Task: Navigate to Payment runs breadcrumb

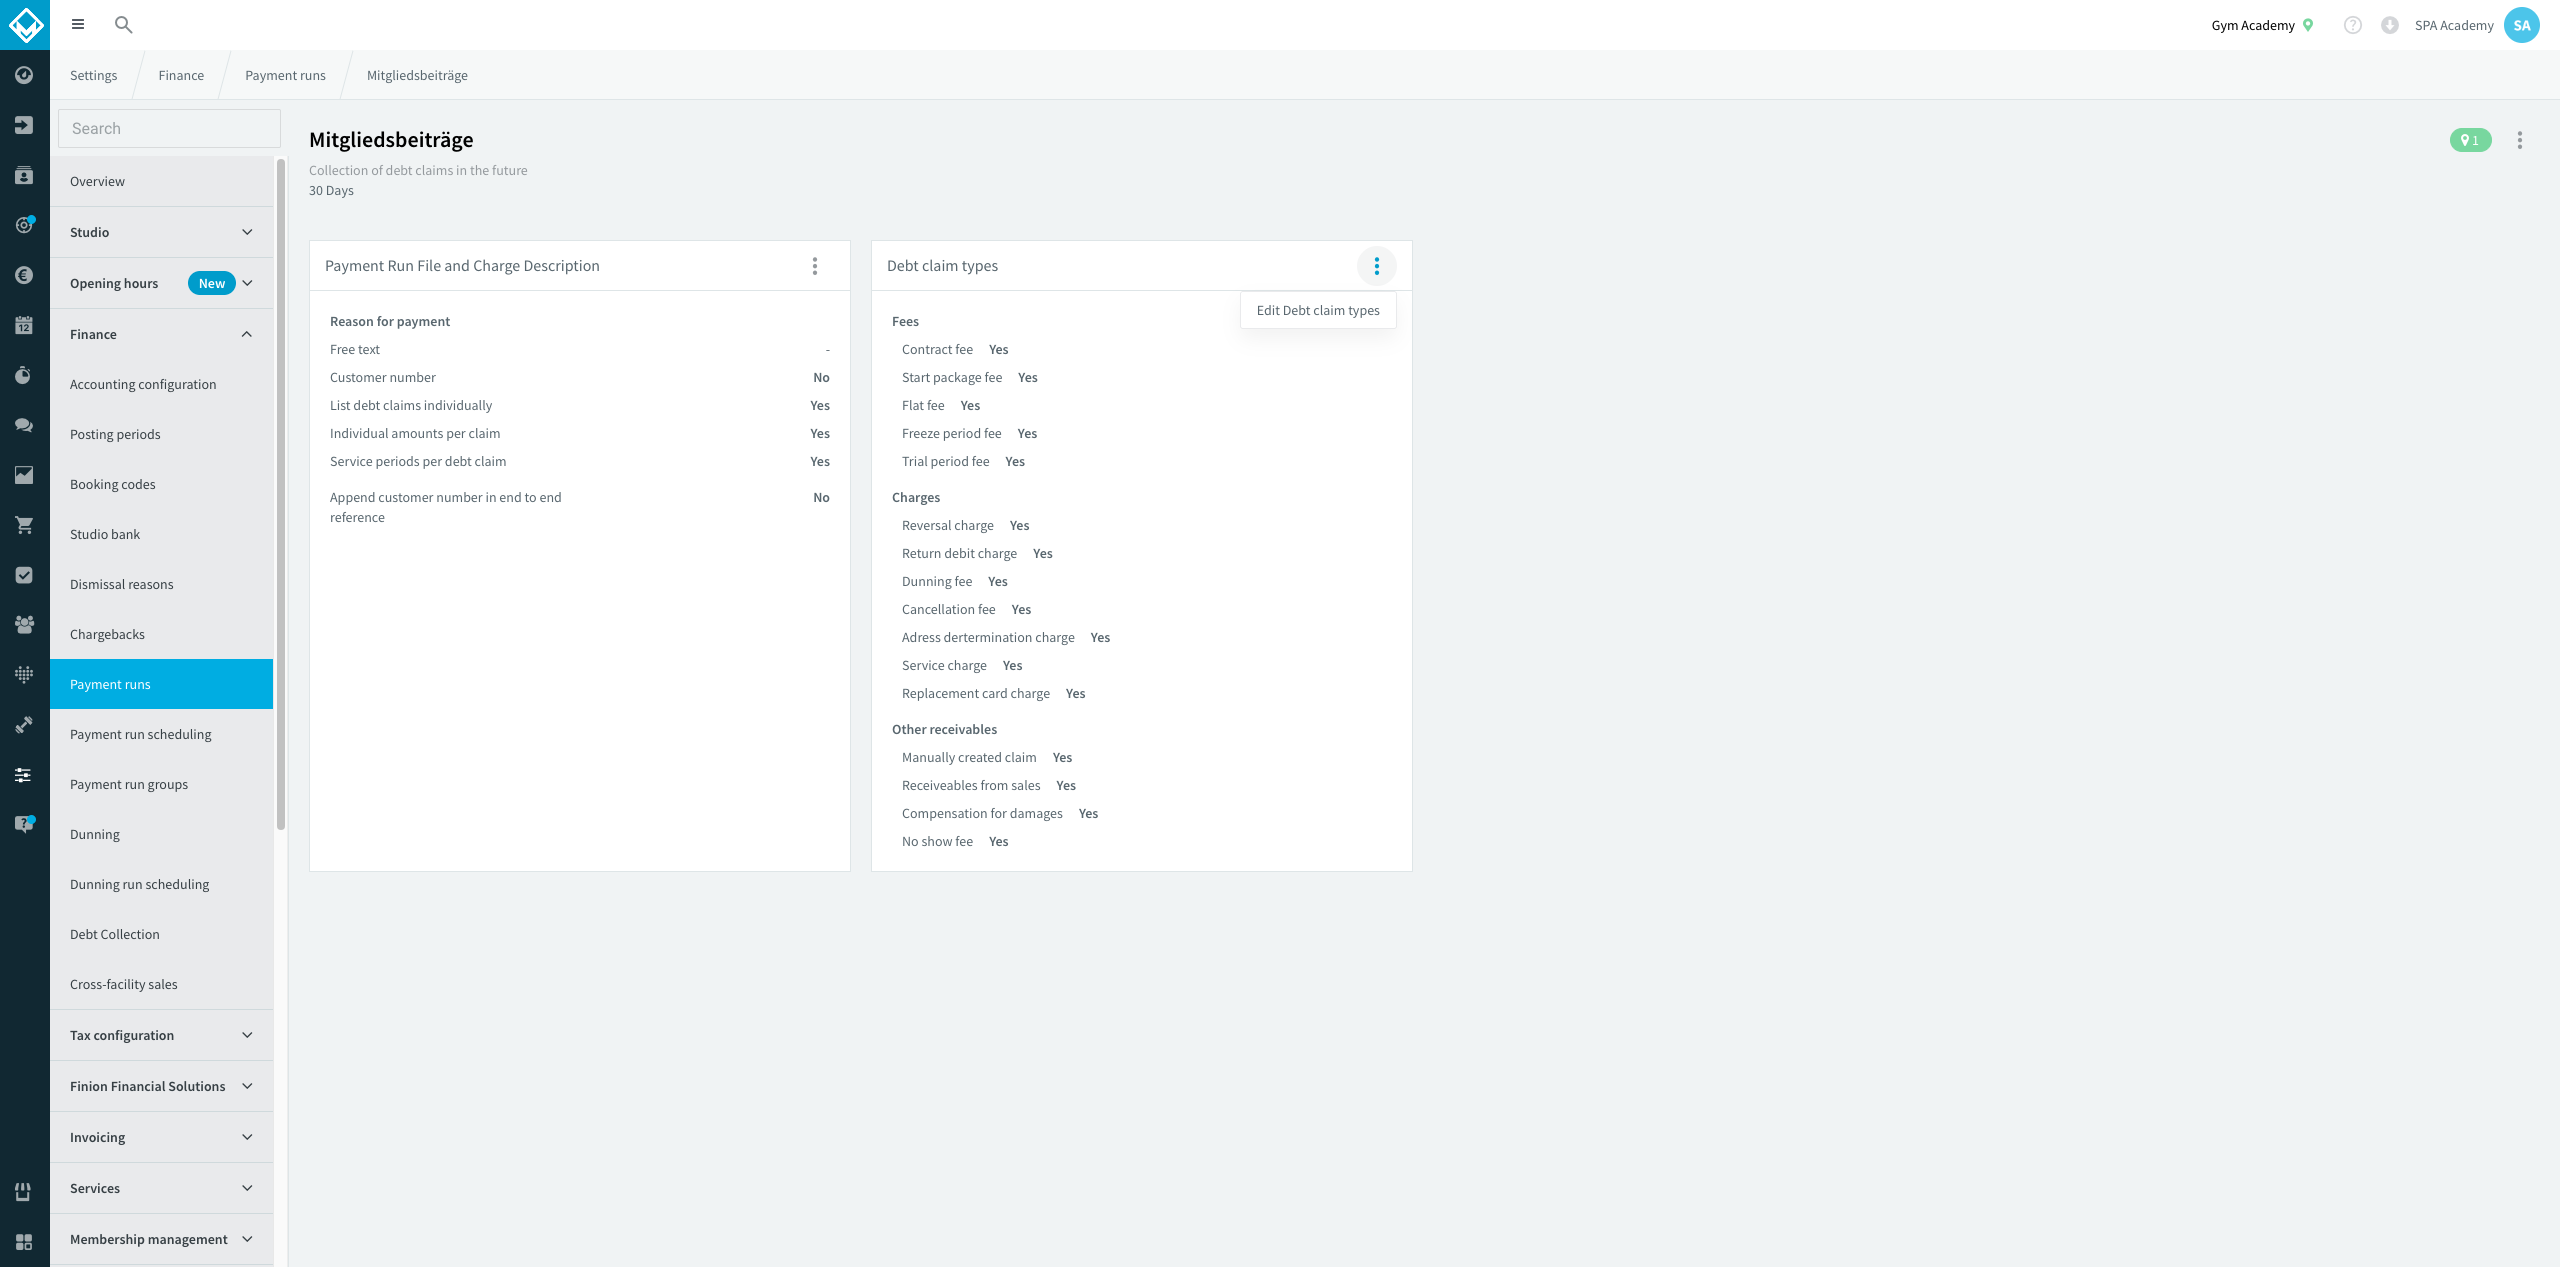Action: (285, 75)
